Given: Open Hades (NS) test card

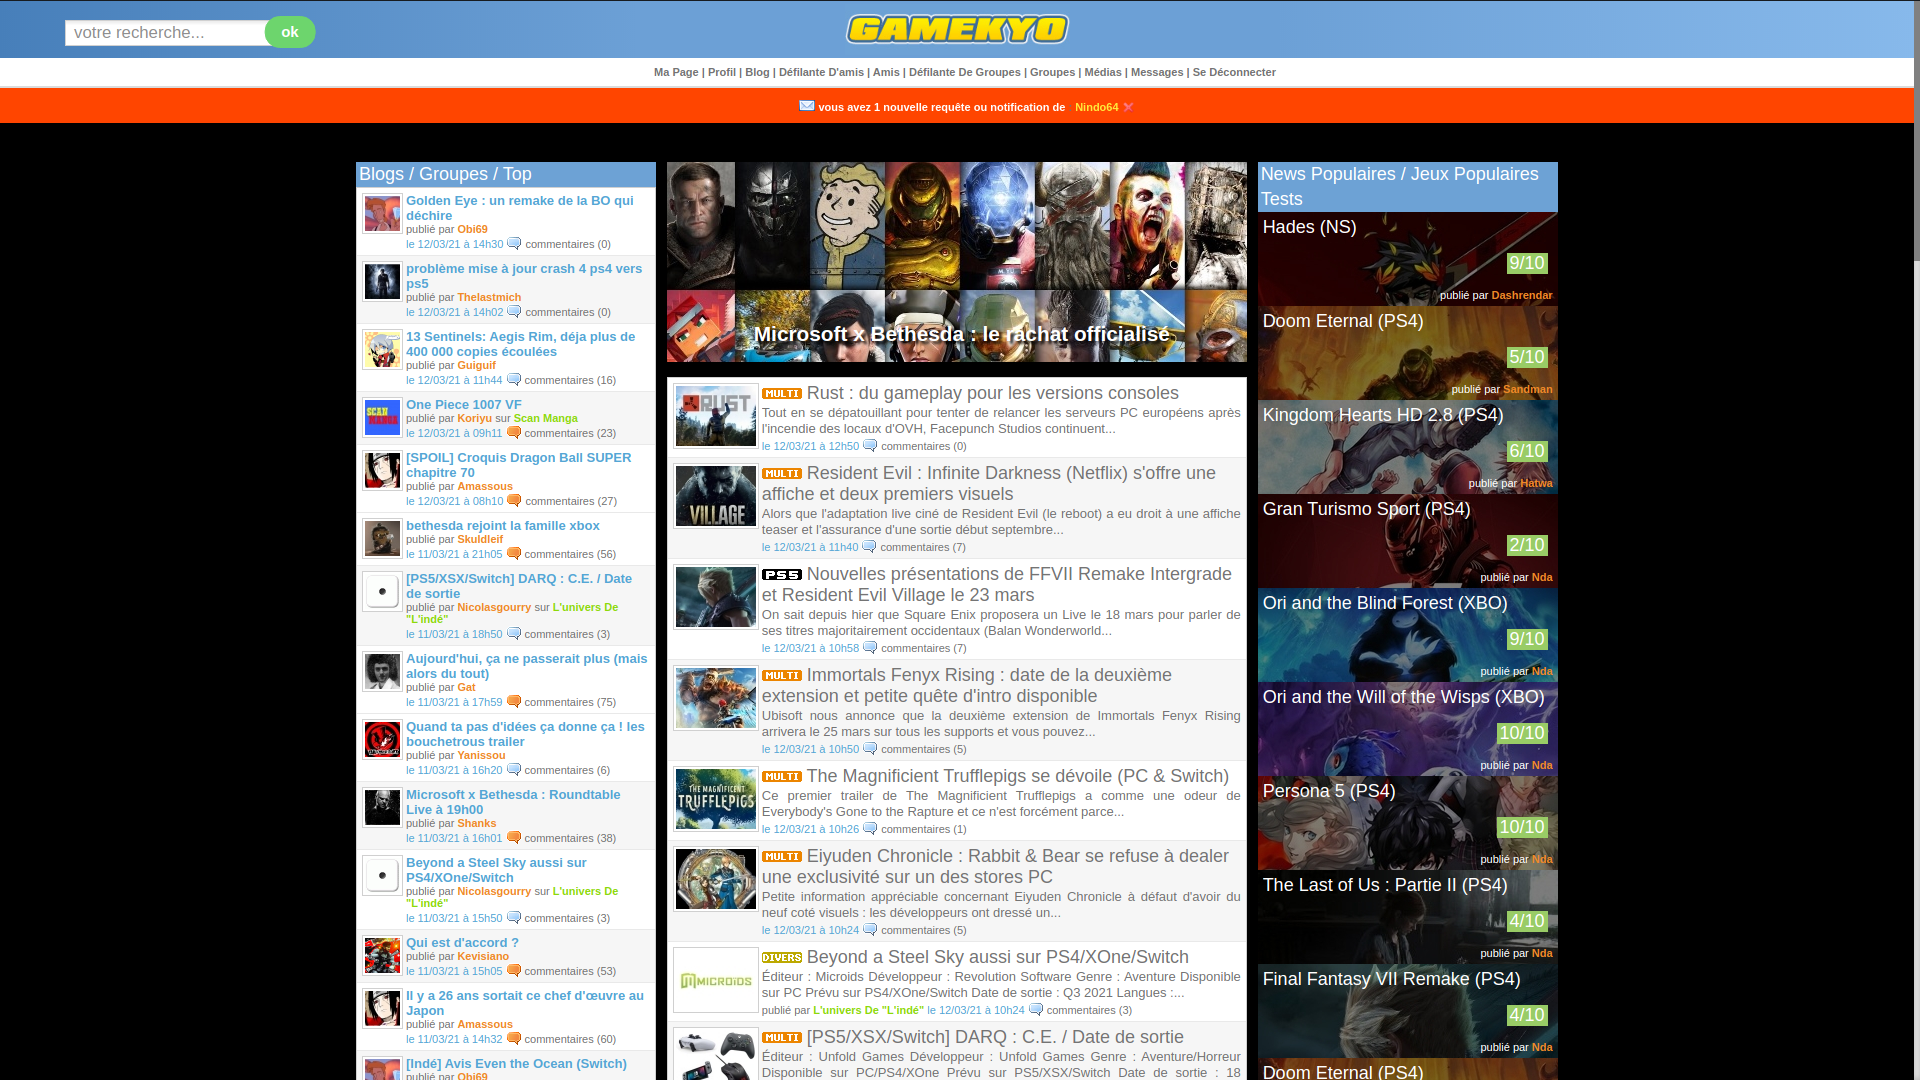Looking at the screenshot, I should coord(1407,259).
